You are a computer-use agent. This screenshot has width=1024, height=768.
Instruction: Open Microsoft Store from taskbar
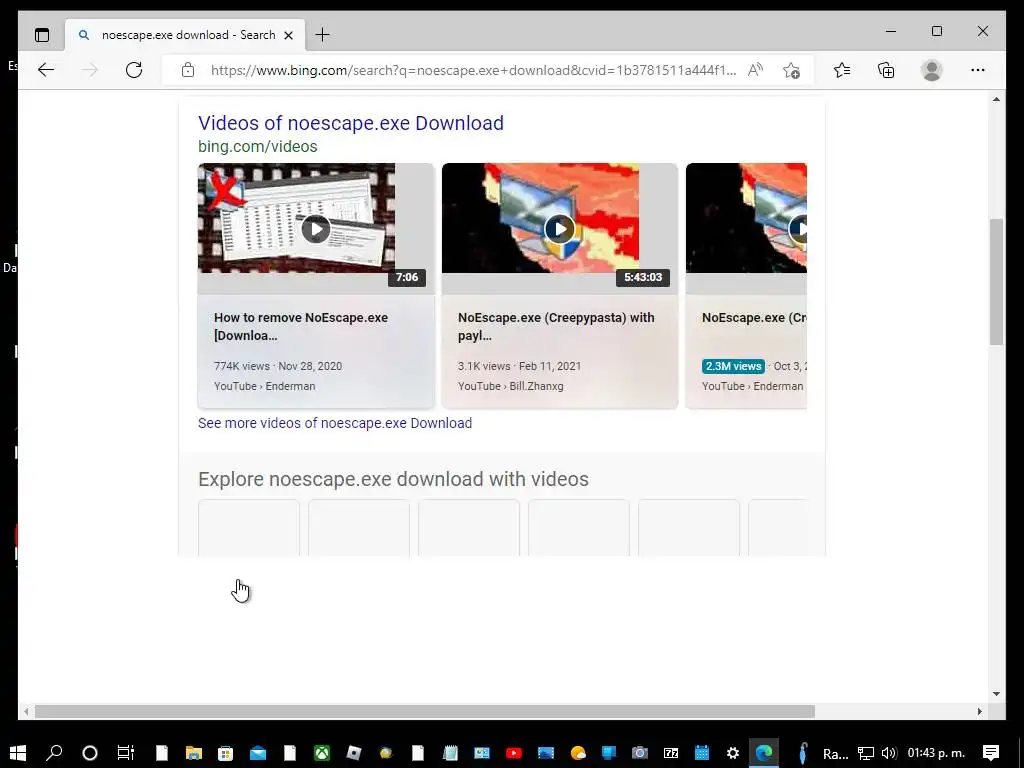click(225, 753)
